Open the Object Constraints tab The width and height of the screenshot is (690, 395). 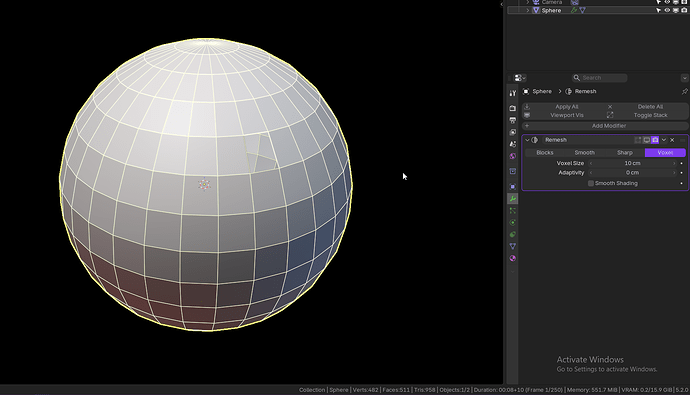[513, 234]
